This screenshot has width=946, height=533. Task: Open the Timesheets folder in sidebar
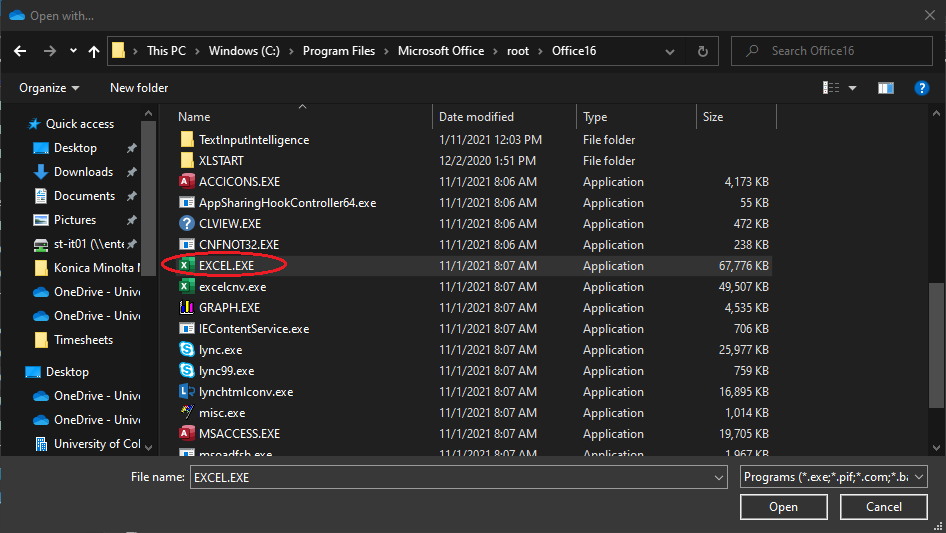click(x=83, y=340)
